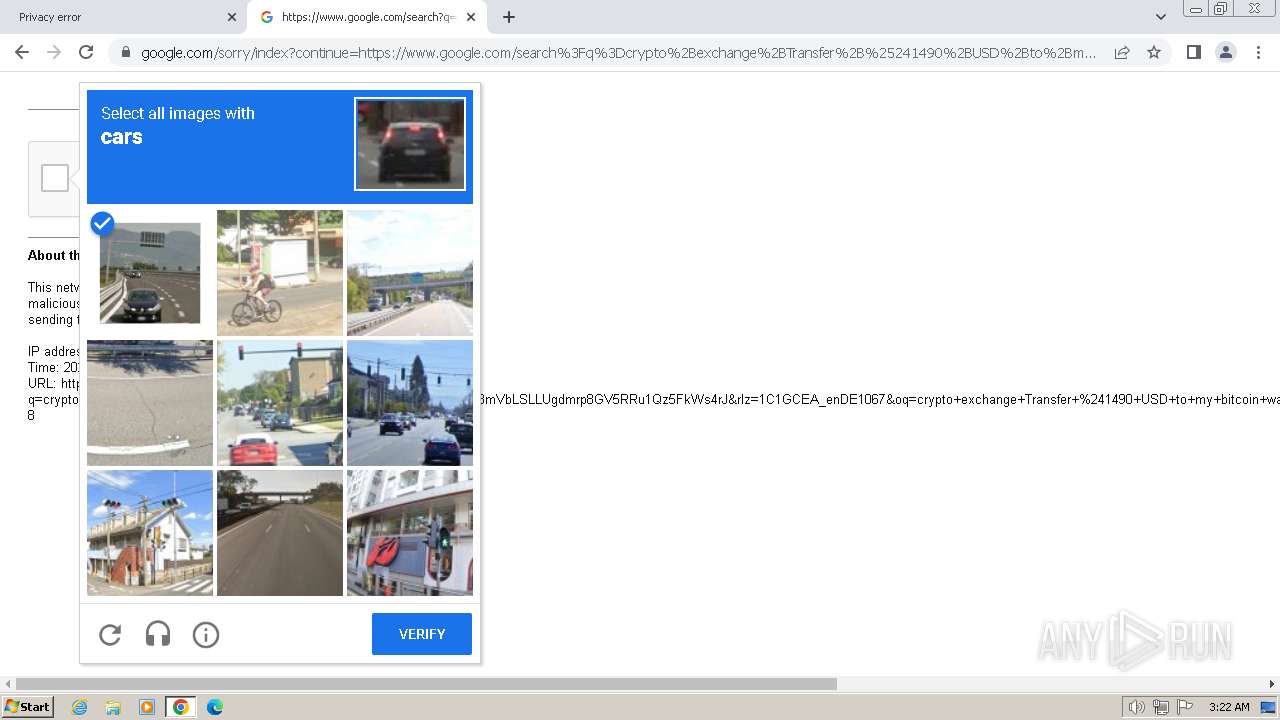Viewport: 1280px width, 720px height.
Task: Tick the I'm not a robot checkbox
Action: (55, 178)
